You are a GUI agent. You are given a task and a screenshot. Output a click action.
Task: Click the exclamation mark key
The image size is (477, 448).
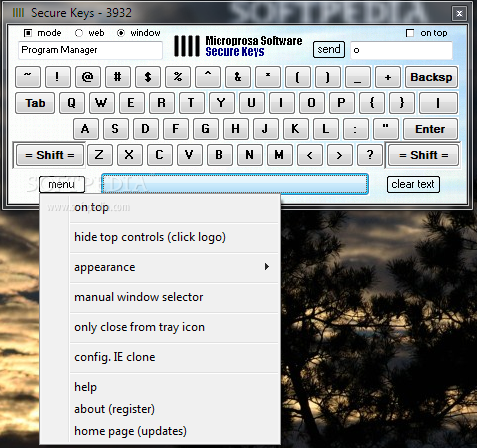tap(58, 77)
